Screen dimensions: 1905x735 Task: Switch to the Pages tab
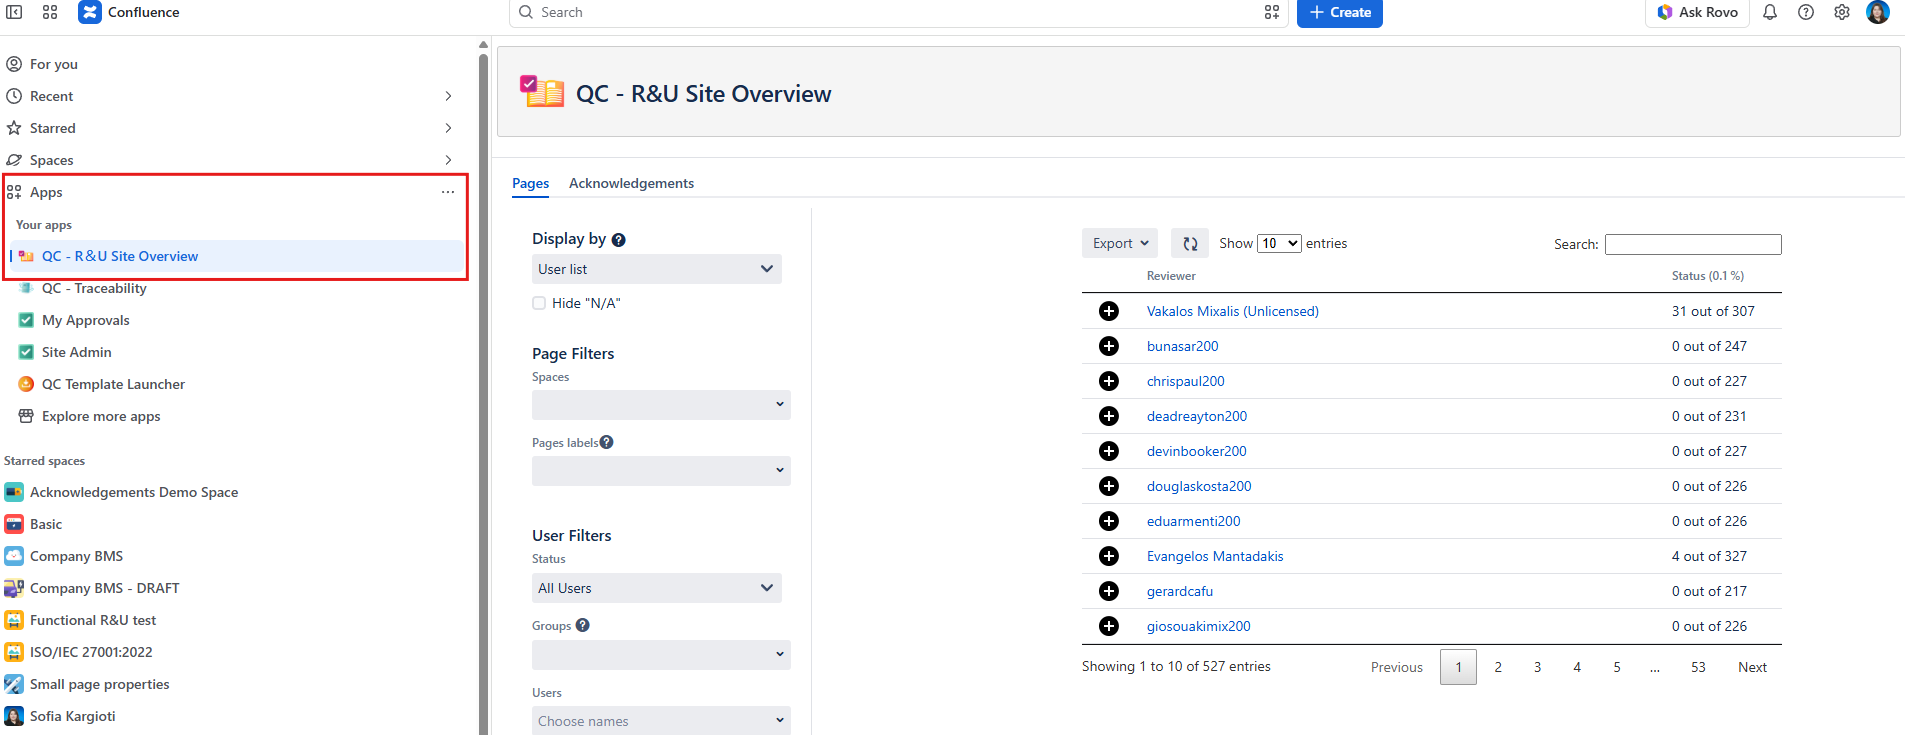[530, 183]
